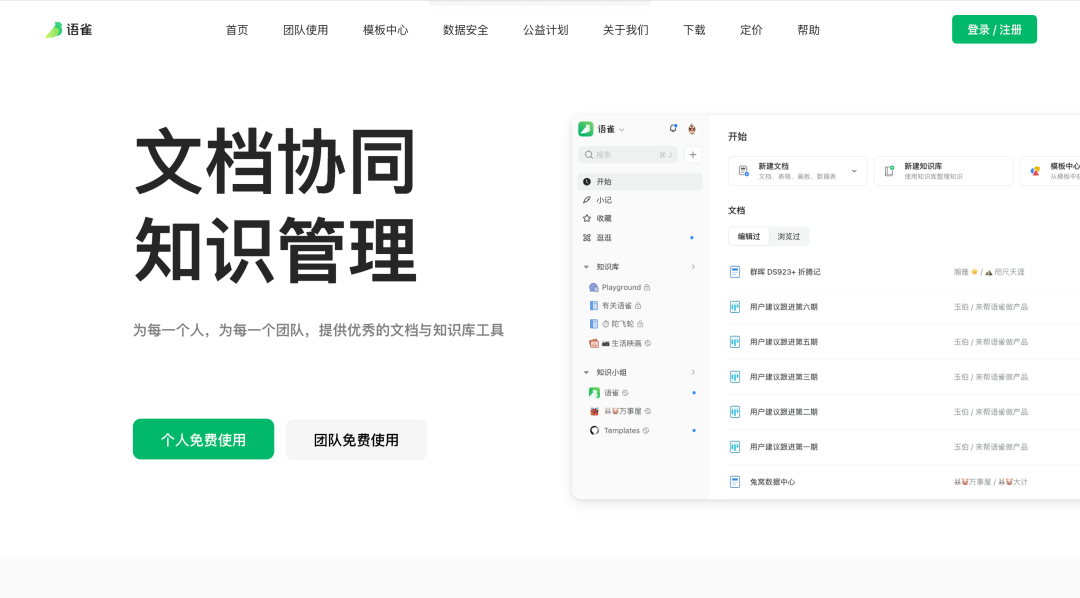The image size is (1080, 598).
Task: Select 开始 in the preview sidebar
Action: (x=639, y=182)
